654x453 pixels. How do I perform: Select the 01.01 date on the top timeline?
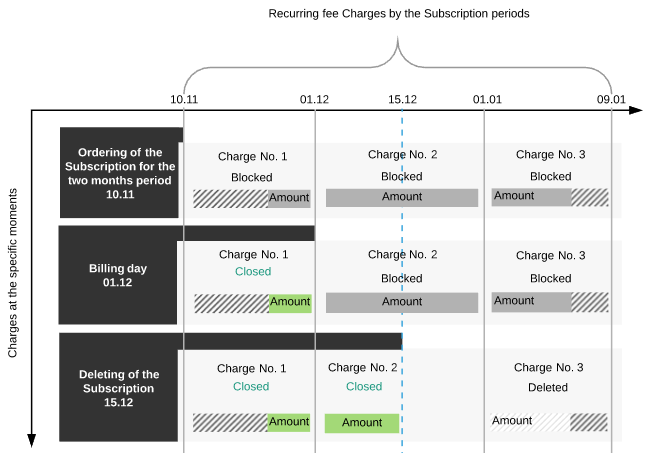pos(487,99)
